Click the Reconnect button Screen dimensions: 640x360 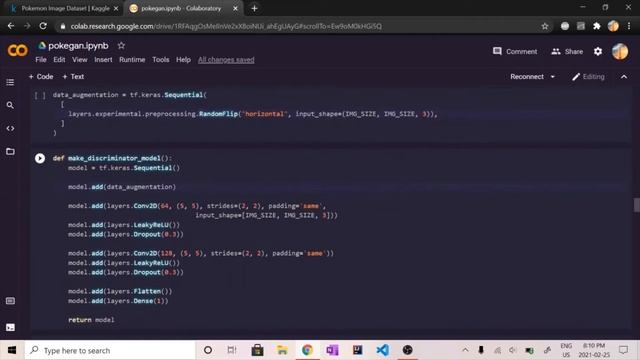click(527, 77)
